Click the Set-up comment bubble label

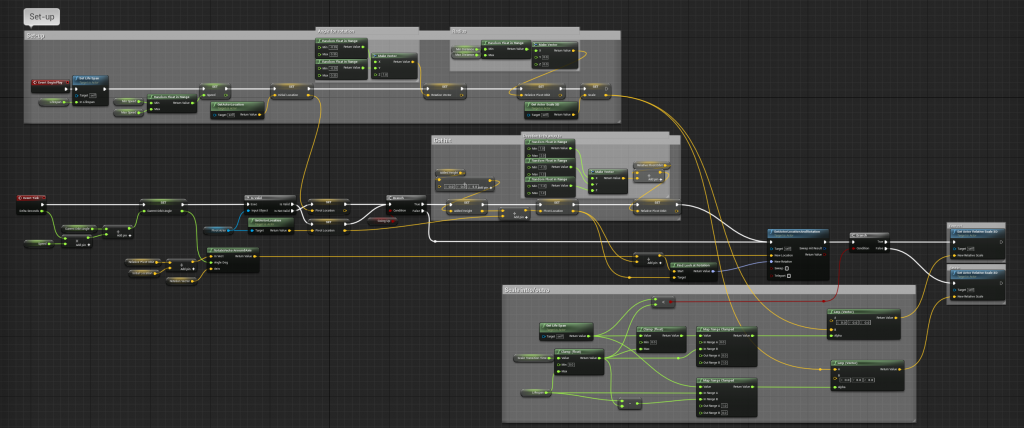click(x=43, y=16)
